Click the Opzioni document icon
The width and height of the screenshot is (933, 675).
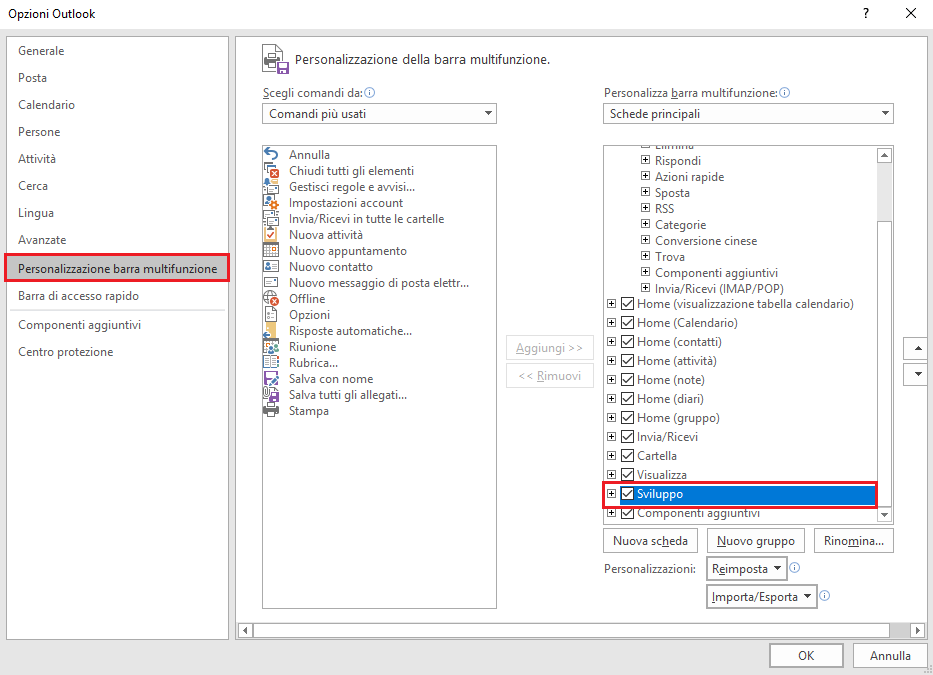click(x=271, y=314)
